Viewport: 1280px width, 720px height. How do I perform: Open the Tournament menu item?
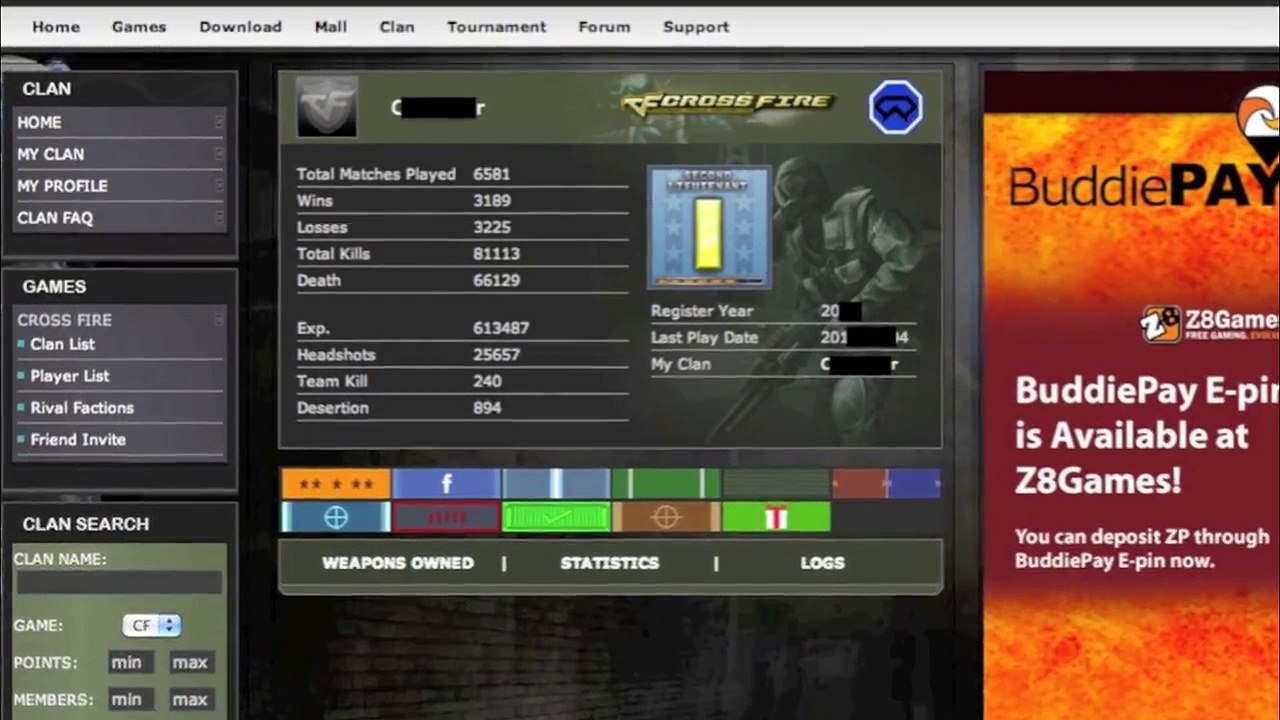pyautogui.click(x=497, y=27)
